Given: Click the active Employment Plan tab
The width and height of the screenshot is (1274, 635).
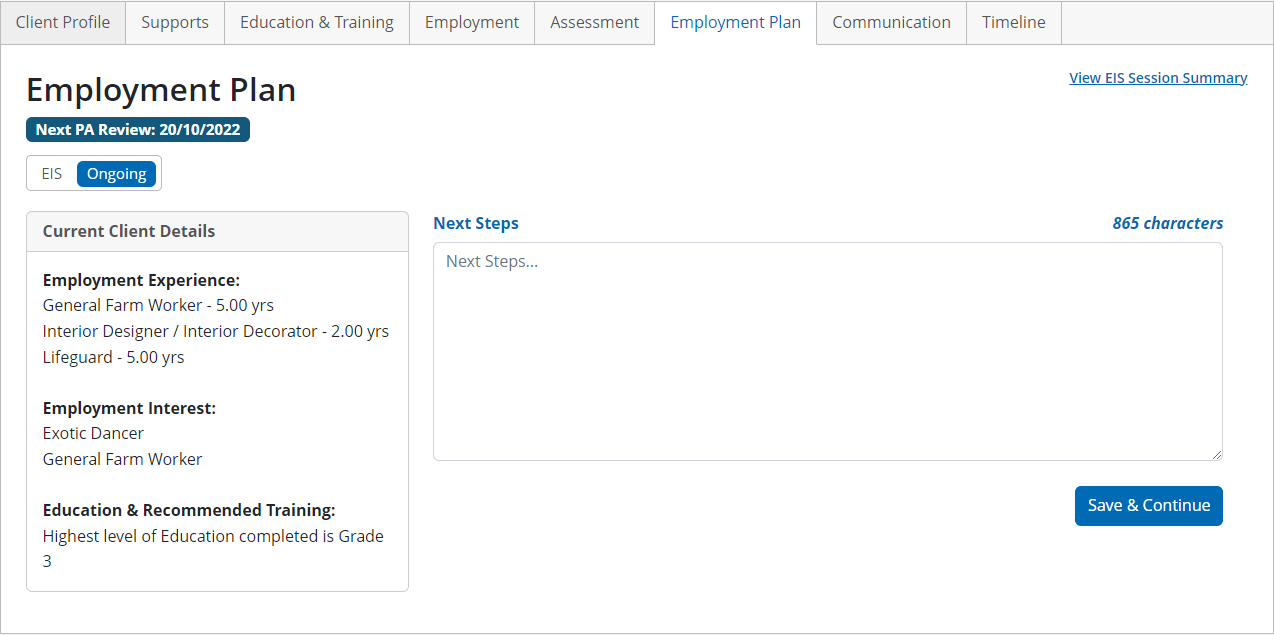Looking at the screenshot, I should coord(735,22).
